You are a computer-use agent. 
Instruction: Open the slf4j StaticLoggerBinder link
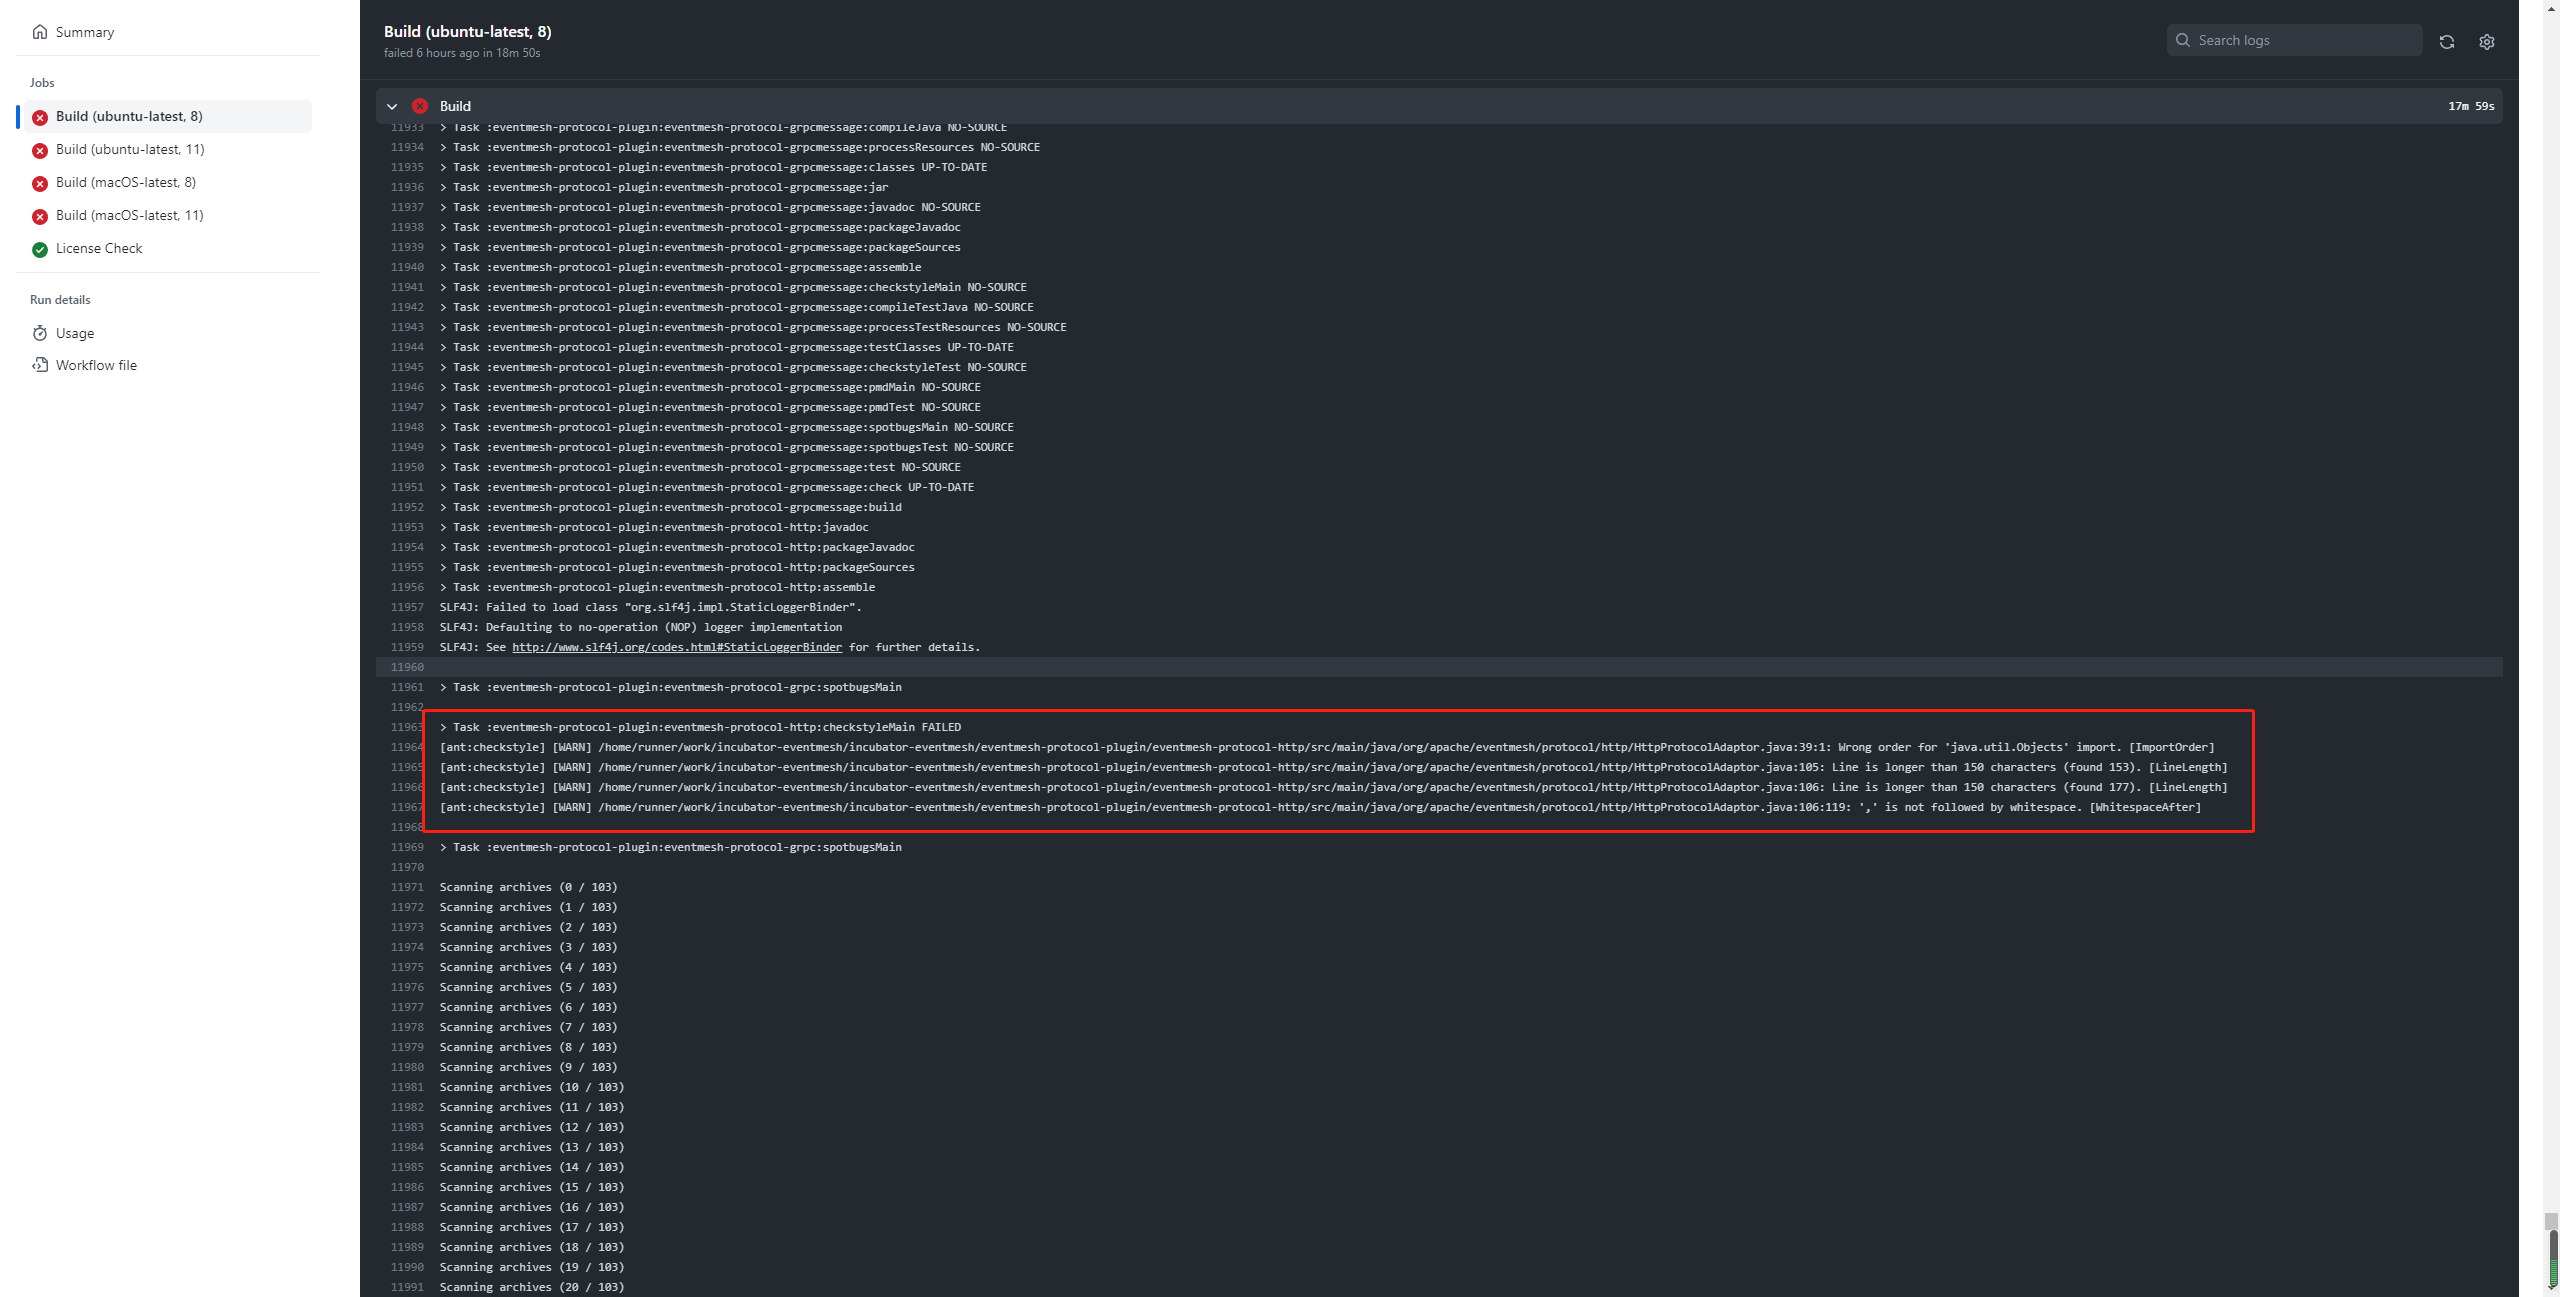(x=677, y=647)
